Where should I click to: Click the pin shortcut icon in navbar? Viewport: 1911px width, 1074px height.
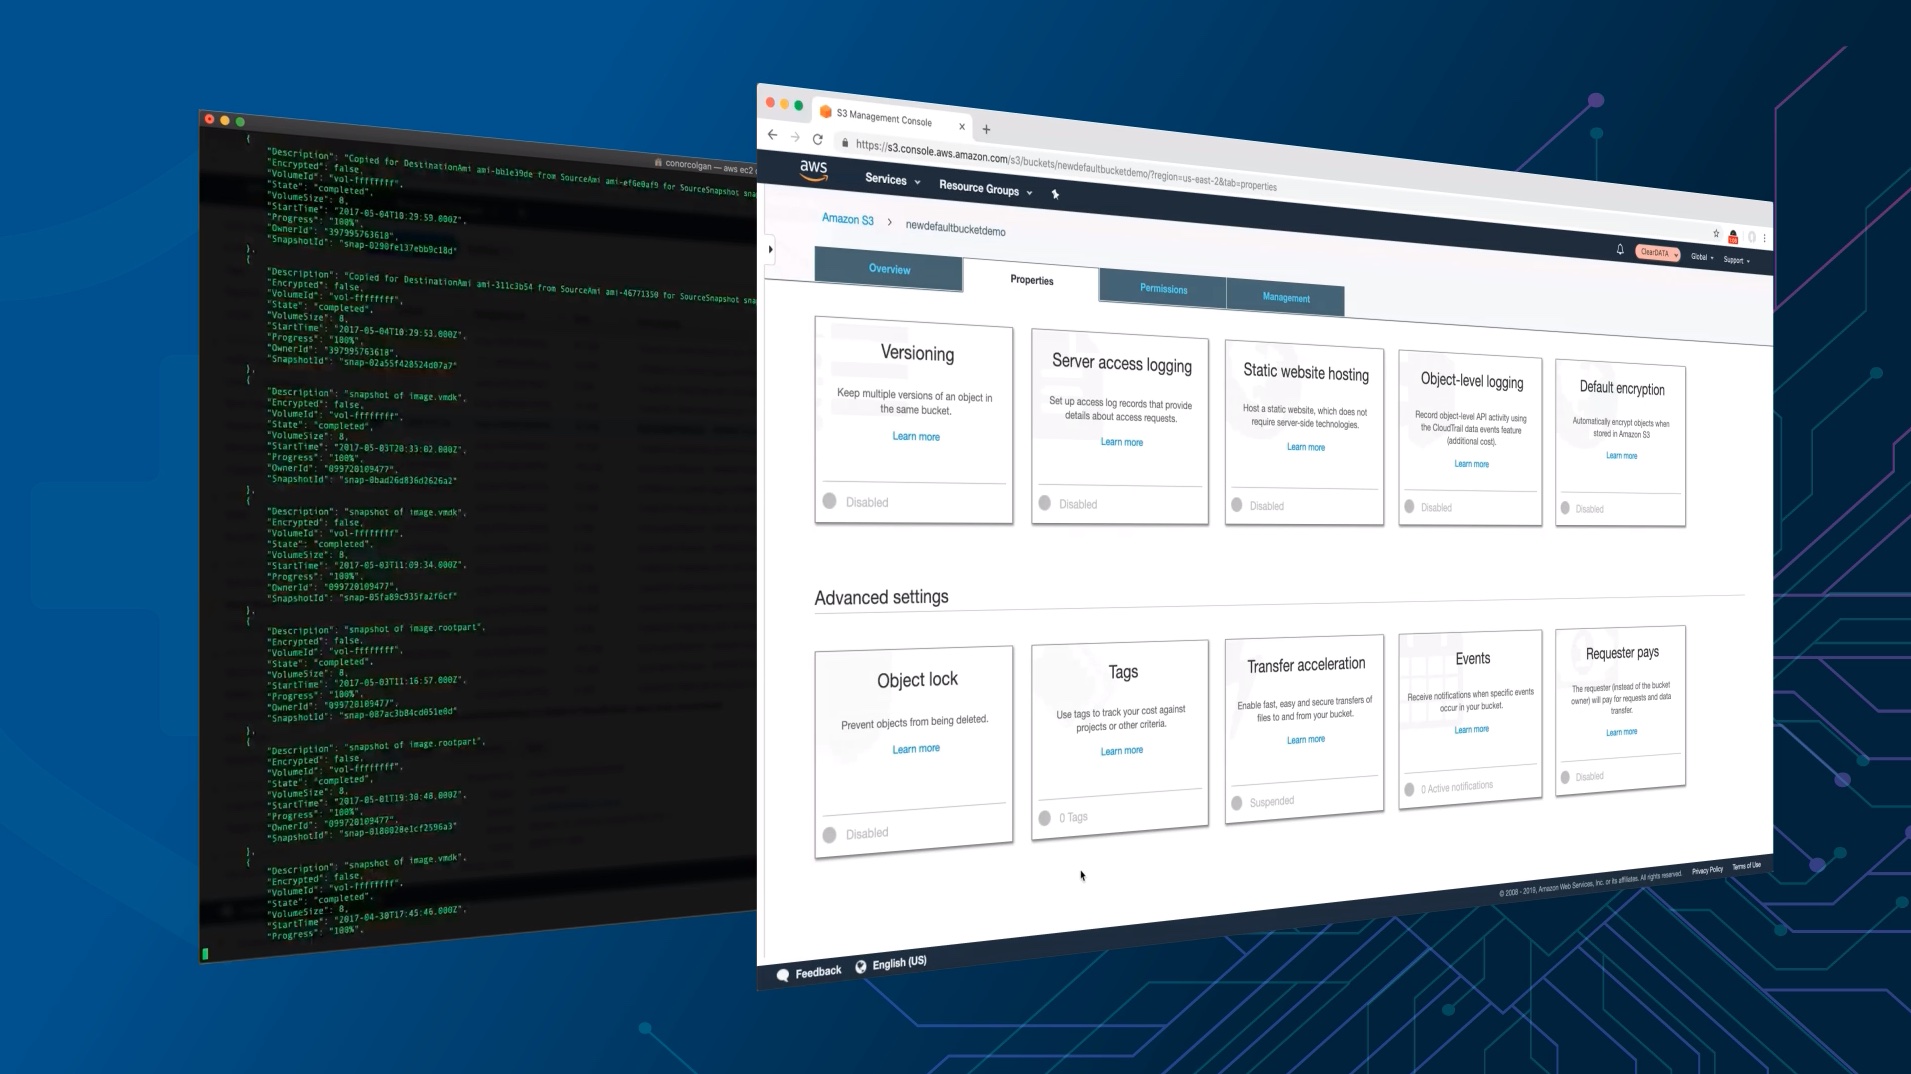[1056, 194]
